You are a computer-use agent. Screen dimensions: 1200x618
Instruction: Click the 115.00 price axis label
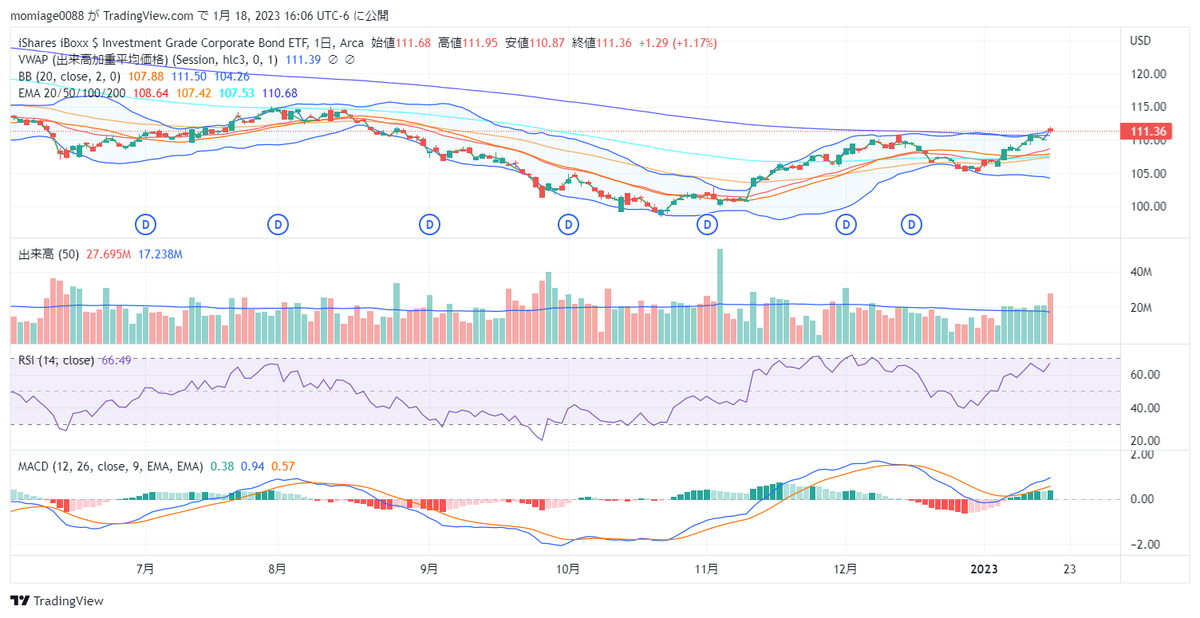coord(1147,107)
